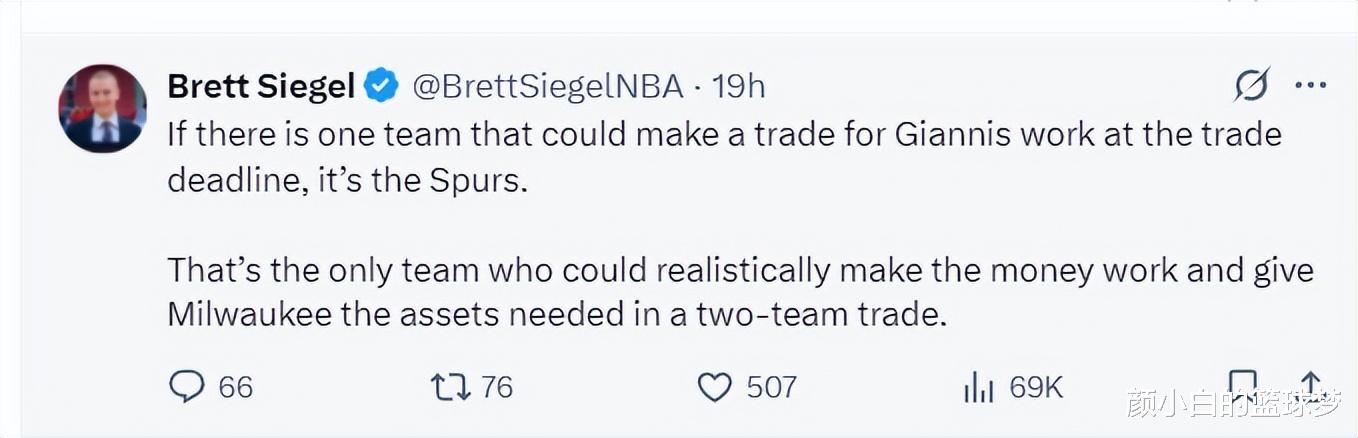Click the 76 reposts count
This screenshot has height=438, width=1358.
[497, 387]
